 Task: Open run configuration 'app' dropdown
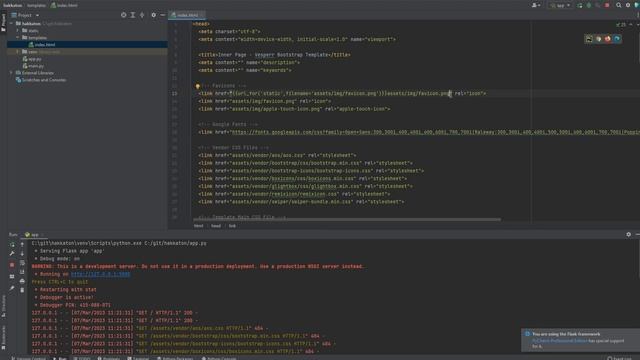(x=560, y=5)
